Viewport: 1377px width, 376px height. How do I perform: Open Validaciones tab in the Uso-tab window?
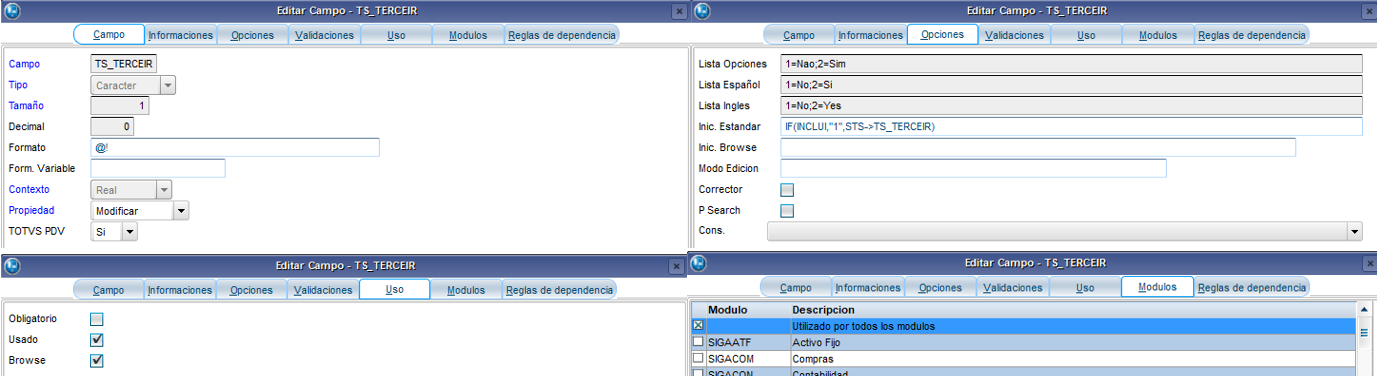(322, 290)
